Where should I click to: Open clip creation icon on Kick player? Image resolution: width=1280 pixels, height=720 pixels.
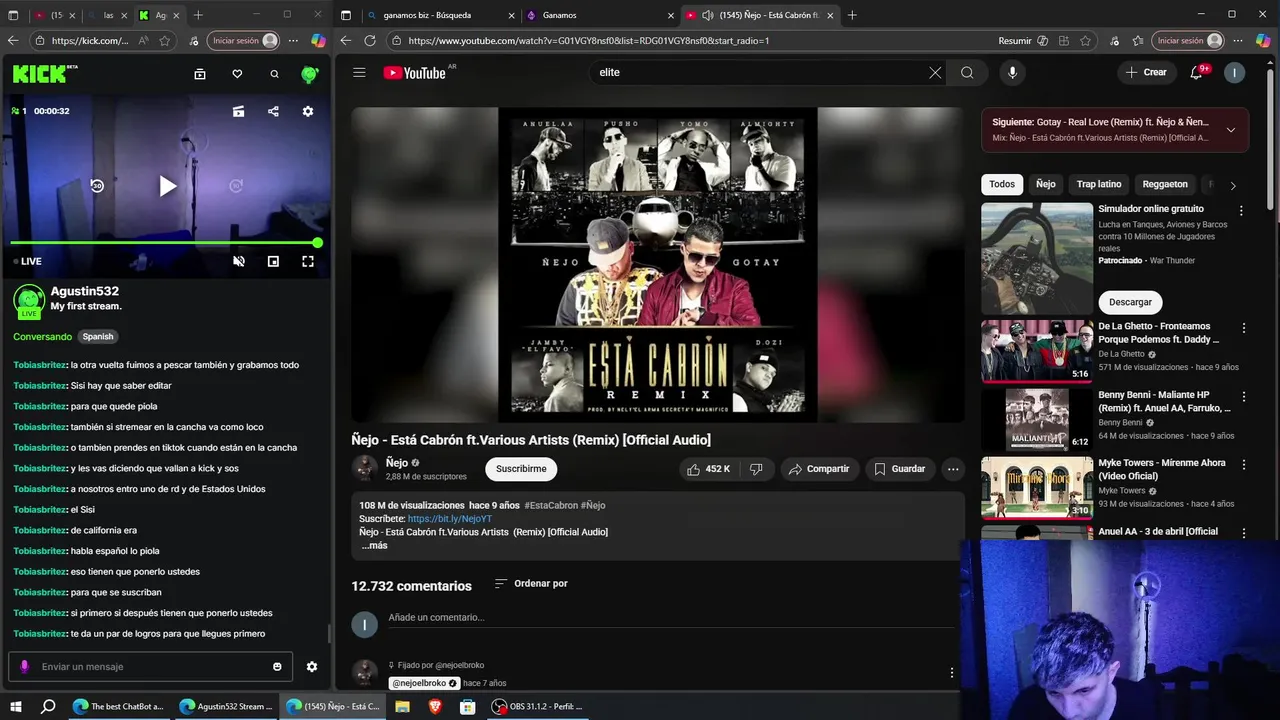(x=238, y=111)
